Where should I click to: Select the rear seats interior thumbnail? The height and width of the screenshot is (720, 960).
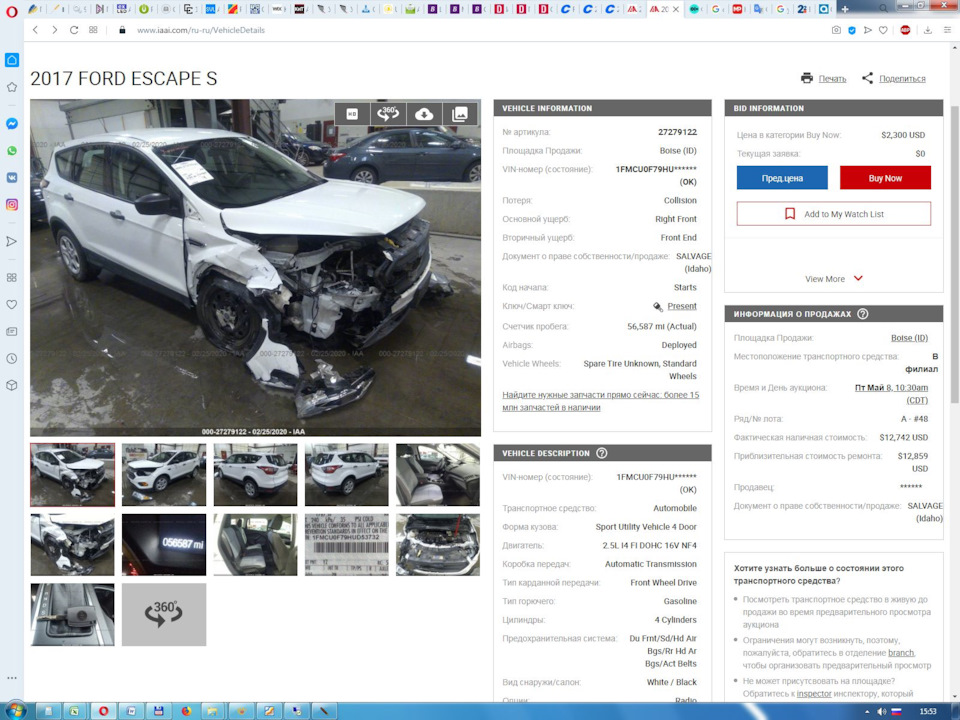click(255, 544)
